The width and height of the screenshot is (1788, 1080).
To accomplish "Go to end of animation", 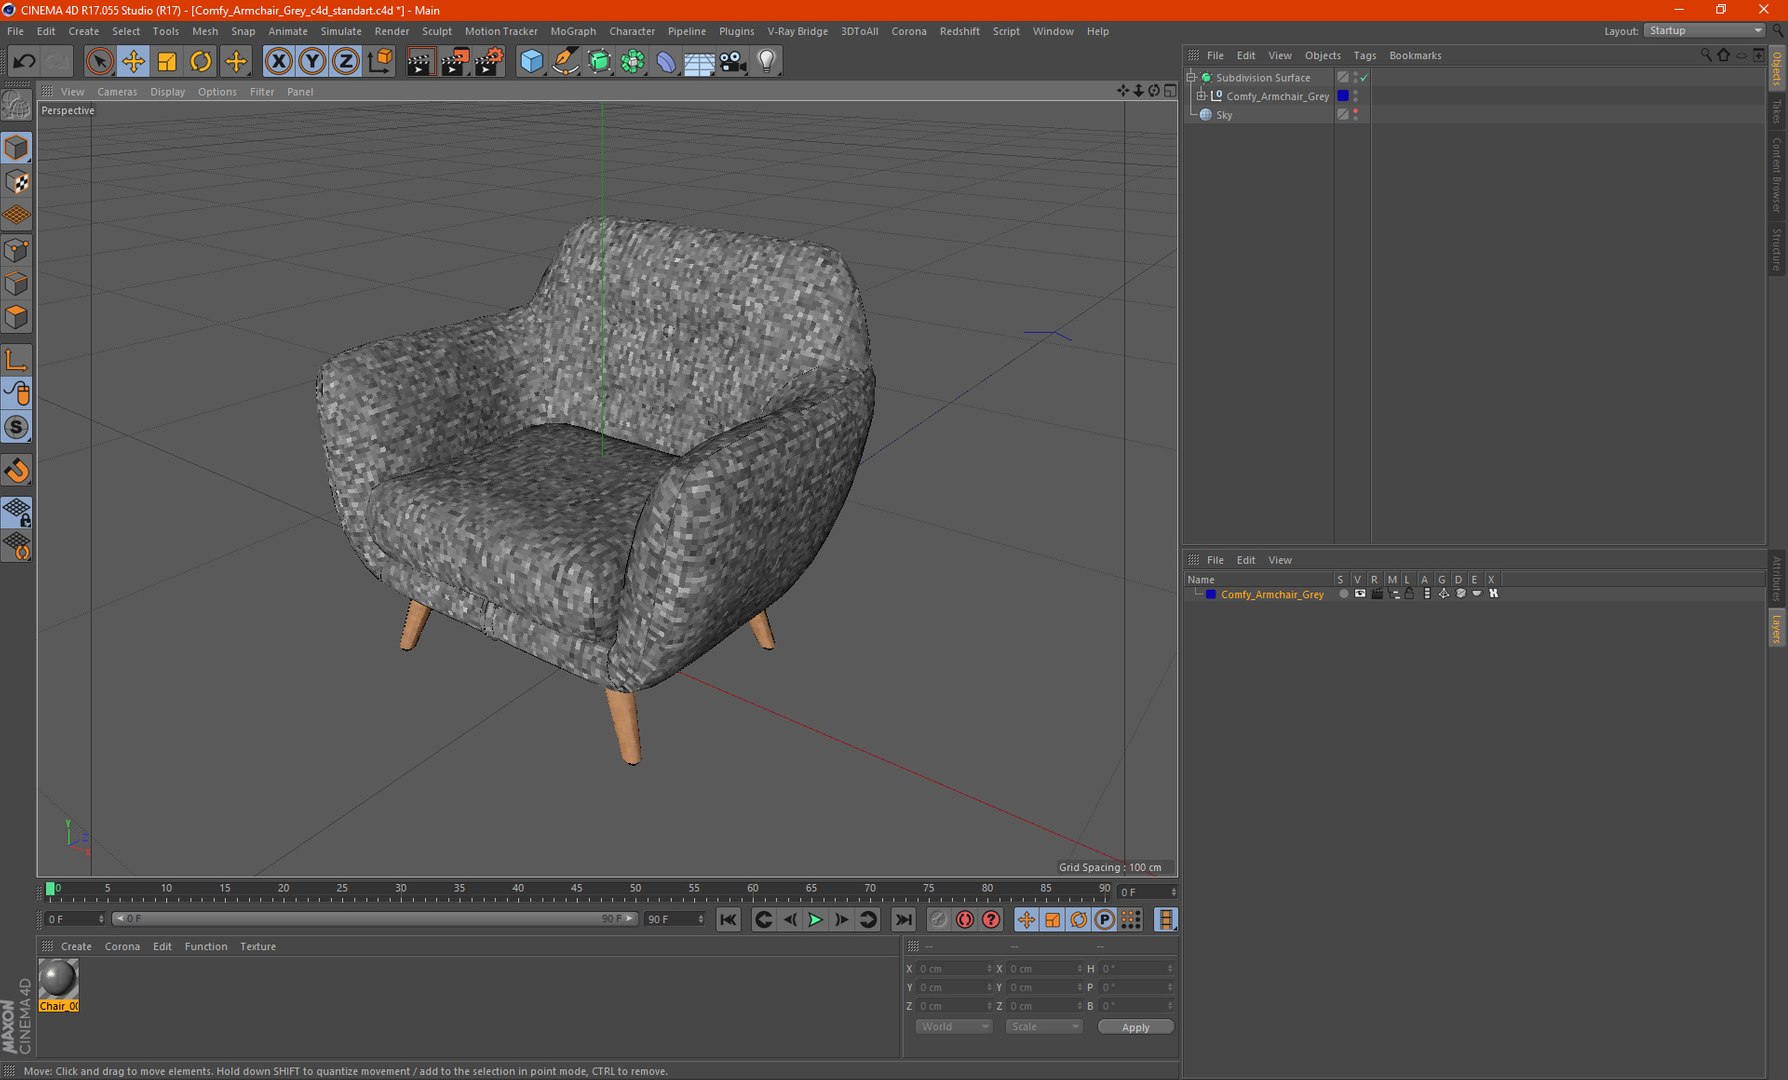I will pyautogui.click(x=903, y=920).
